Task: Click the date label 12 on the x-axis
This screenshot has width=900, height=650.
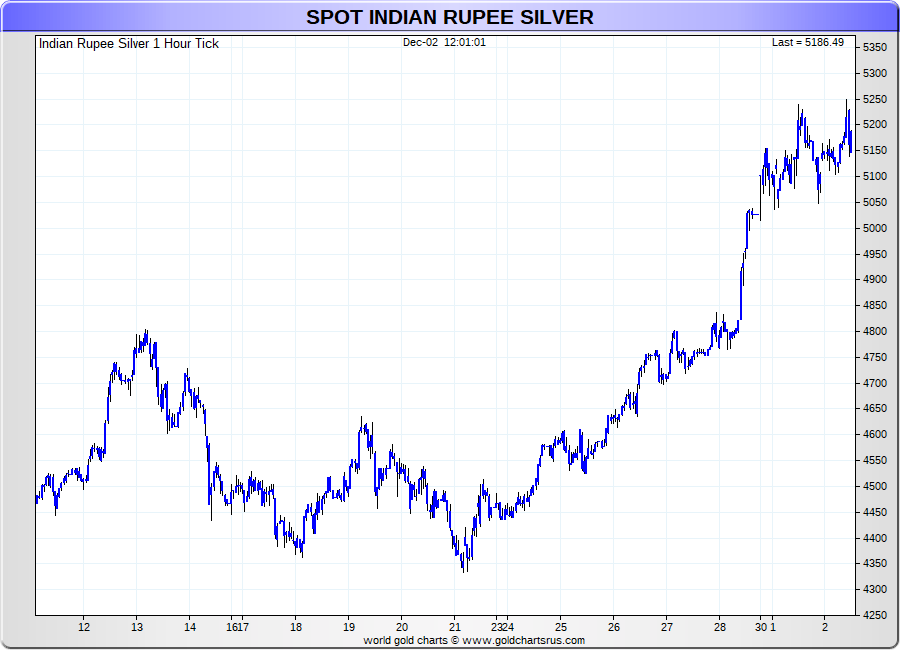Action: coord(84,627)
